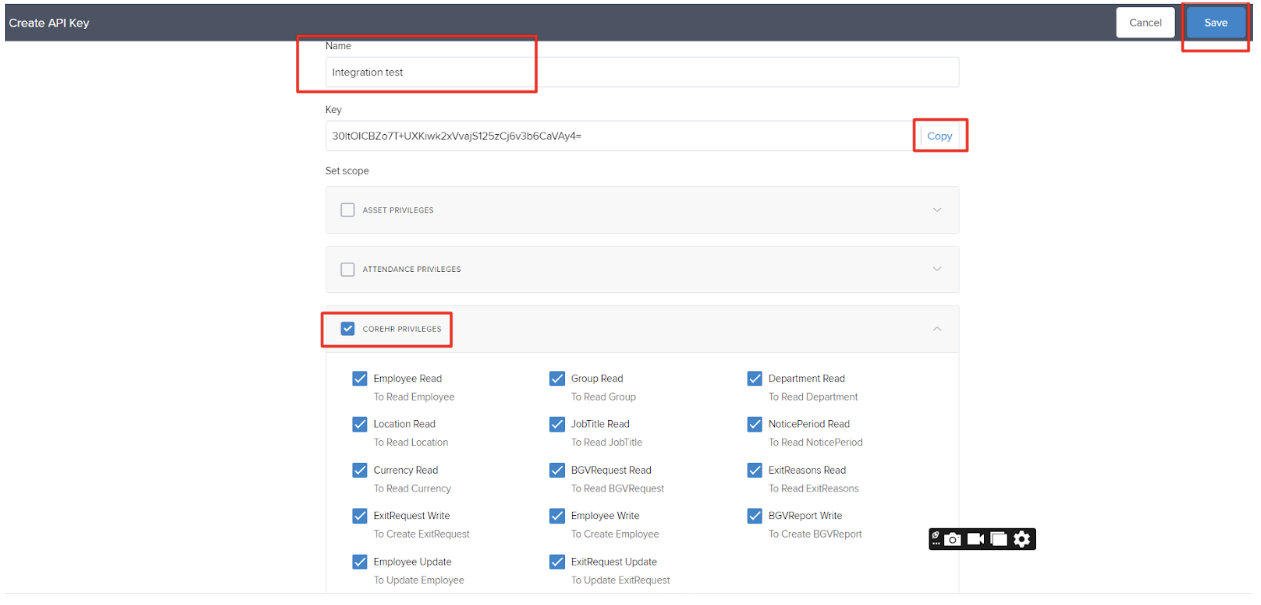Toggle the Department Read checkbox

pos(755,379)
